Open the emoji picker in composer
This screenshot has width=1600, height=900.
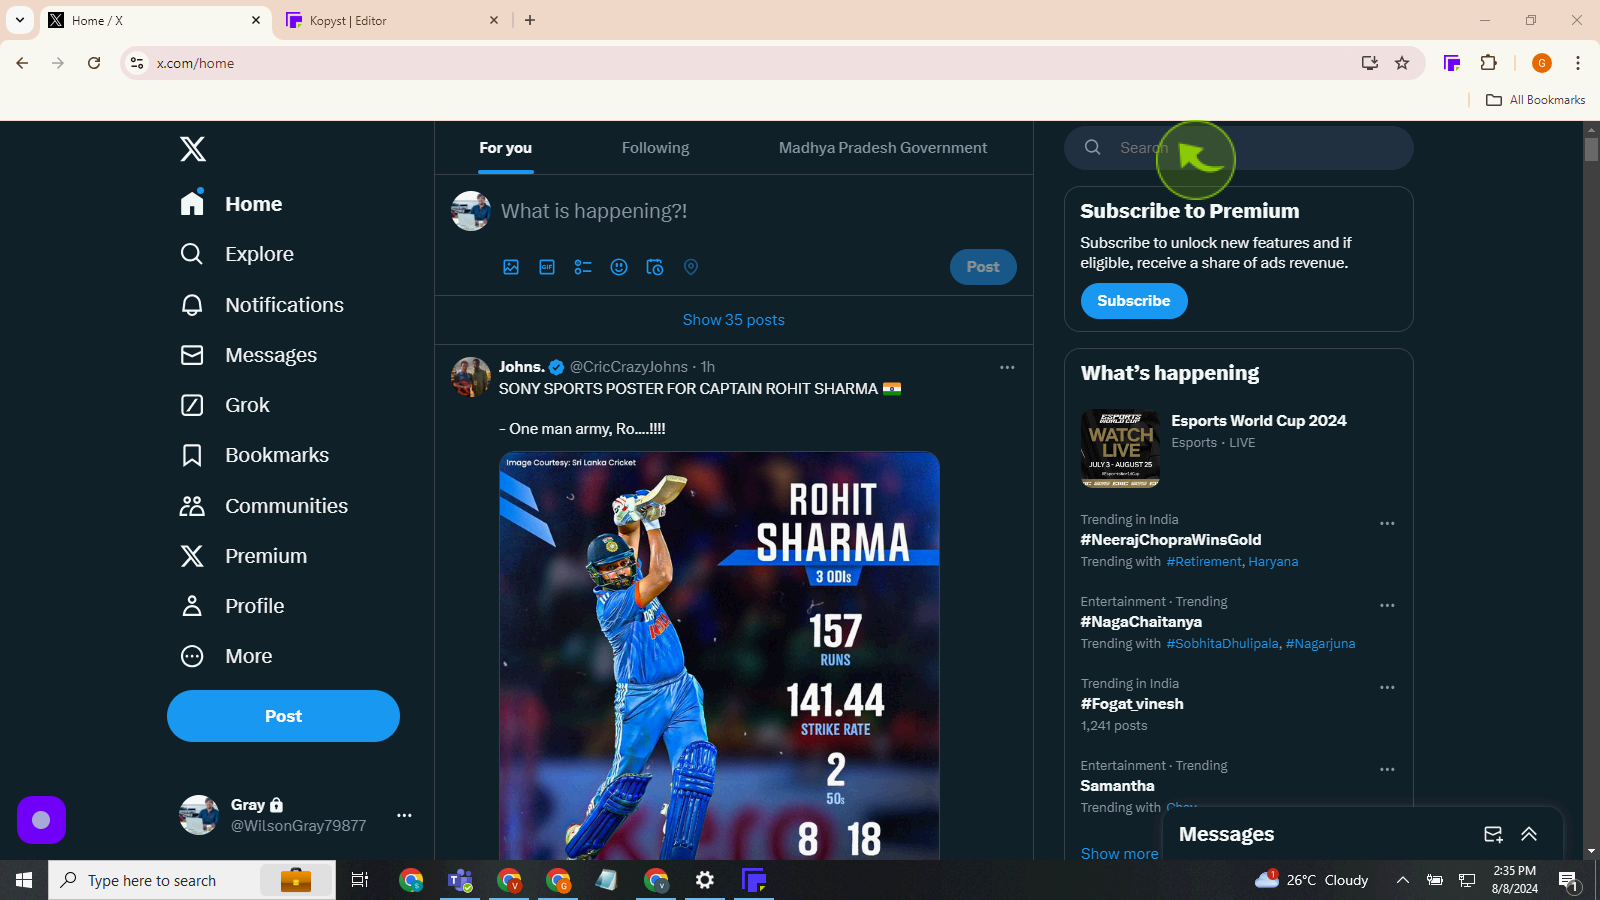click(x=619, y=267)
